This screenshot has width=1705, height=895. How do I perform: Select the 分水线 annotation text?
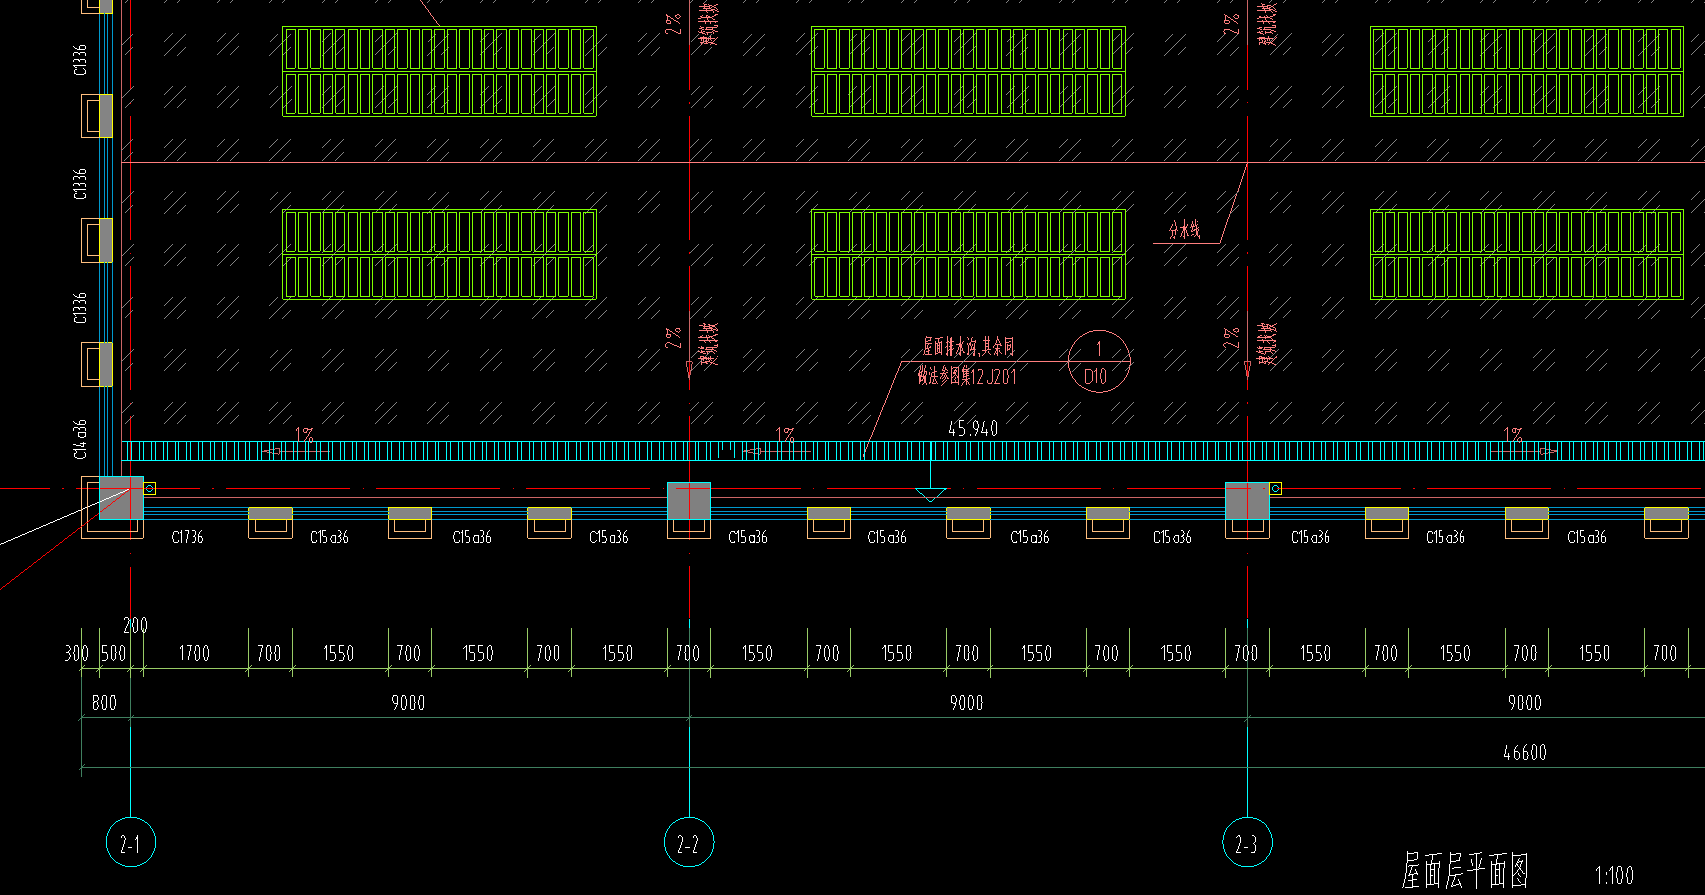[x=1184, y=231]
